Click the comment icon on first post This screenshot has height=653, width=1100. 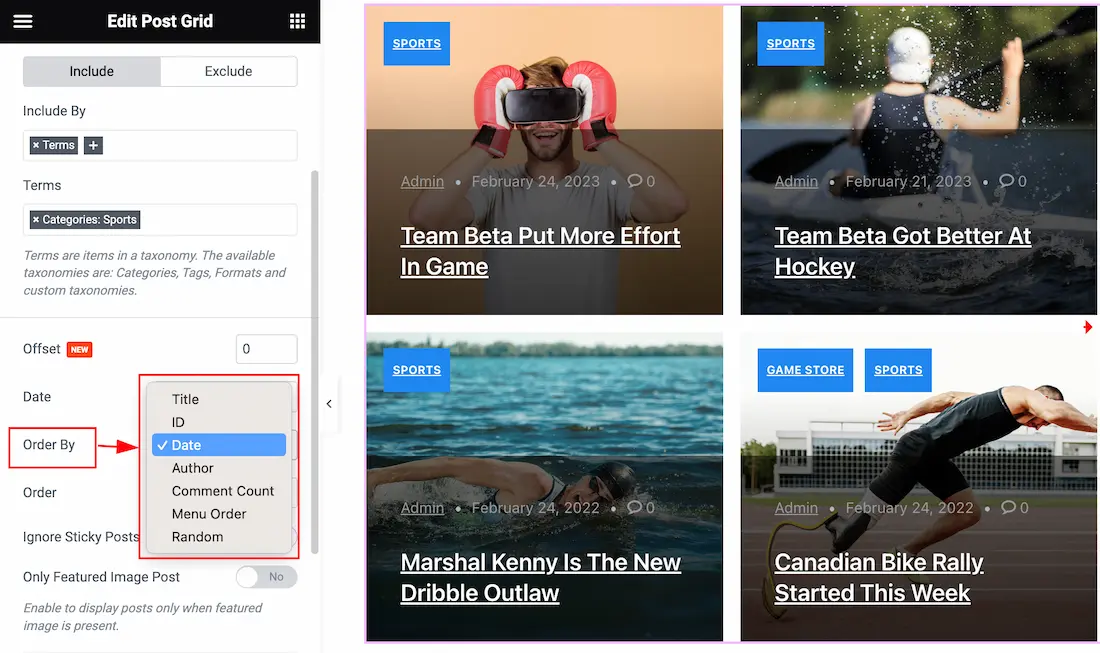635,180
